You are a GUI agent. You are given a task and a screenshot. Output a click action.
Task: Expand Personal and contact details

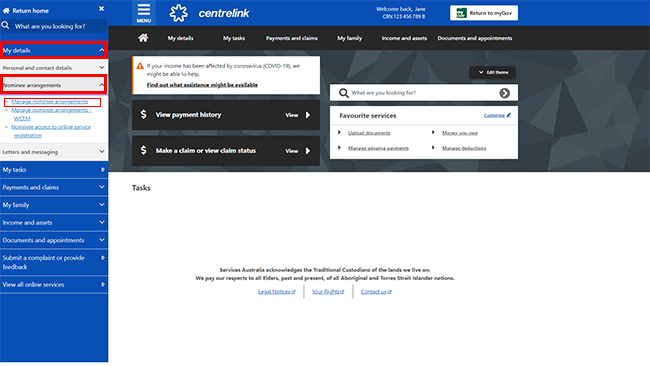point(54,68)
